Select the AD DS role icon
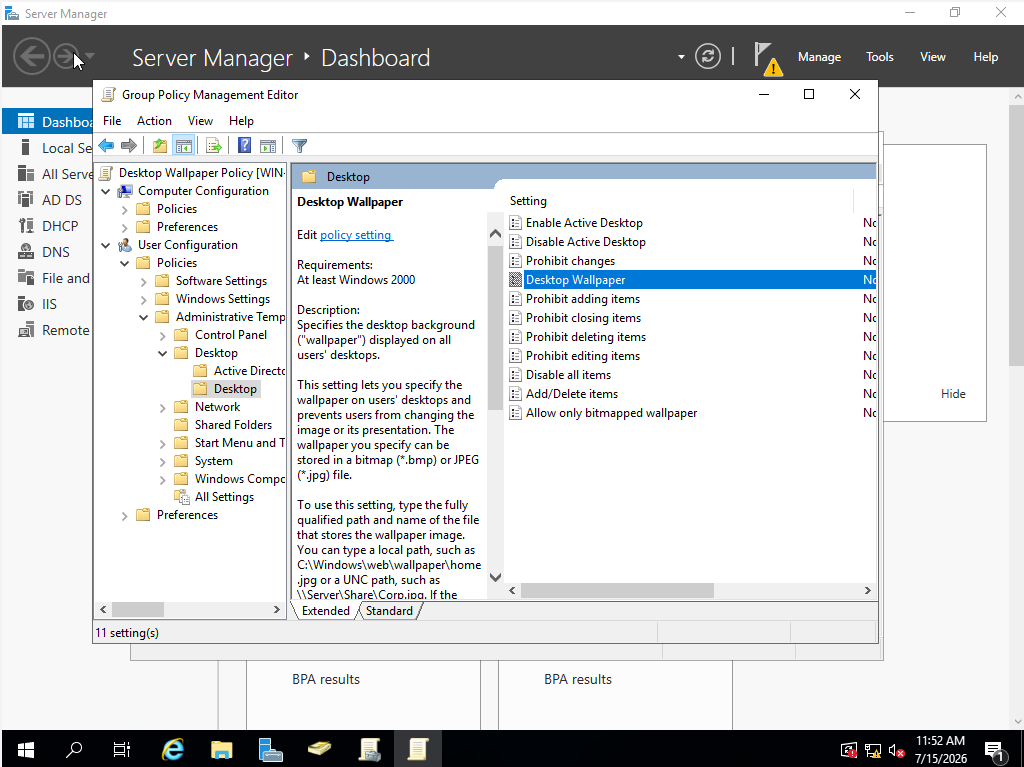 coord(25,199)
